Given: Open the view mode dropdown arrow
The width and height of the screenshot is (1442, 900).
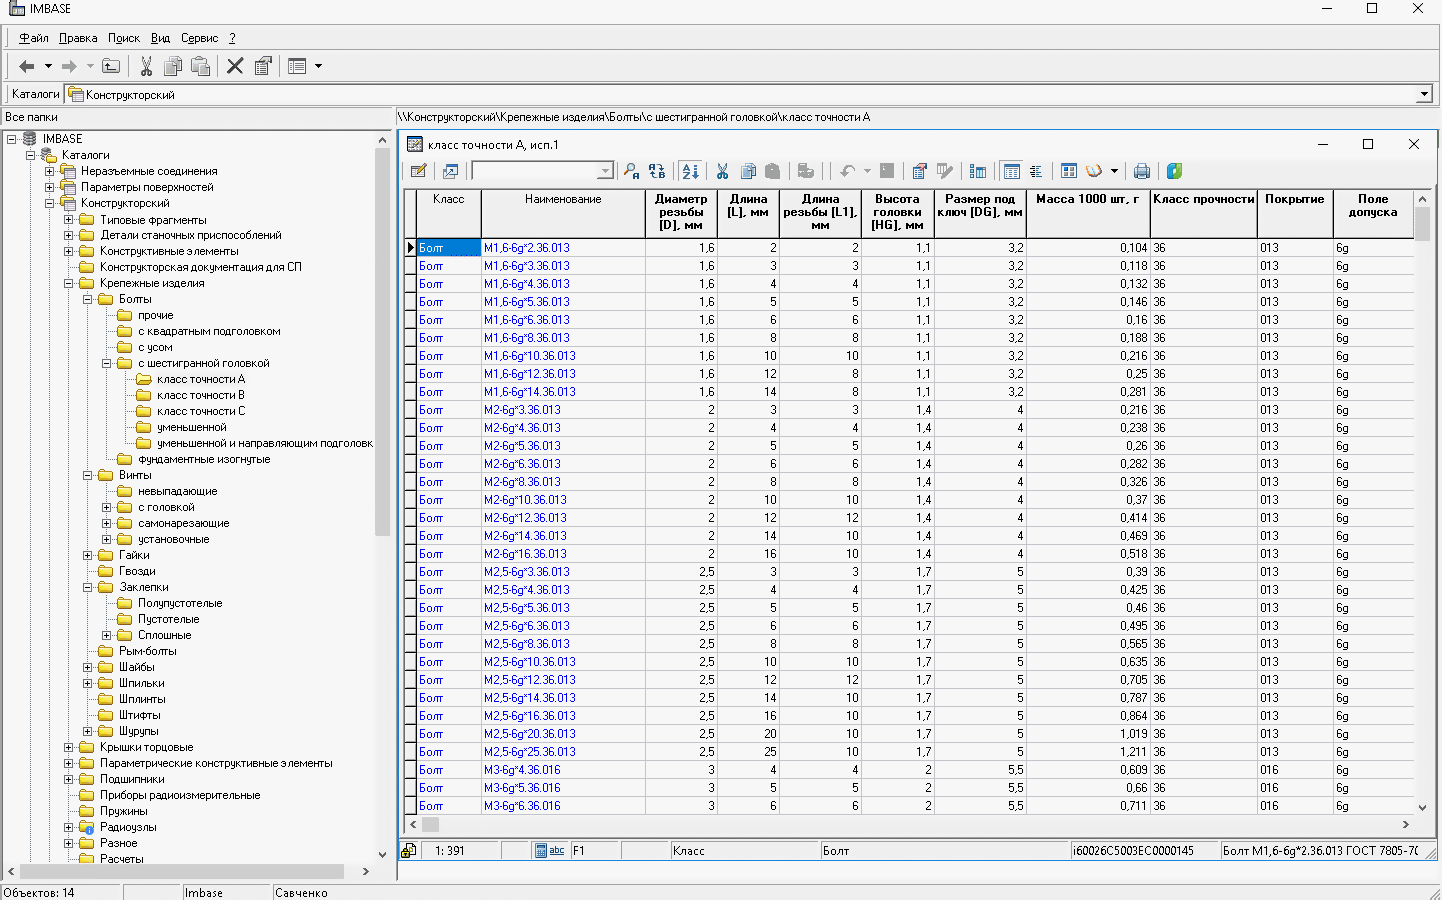Looking at the screenshot, I should pos(319,66).
